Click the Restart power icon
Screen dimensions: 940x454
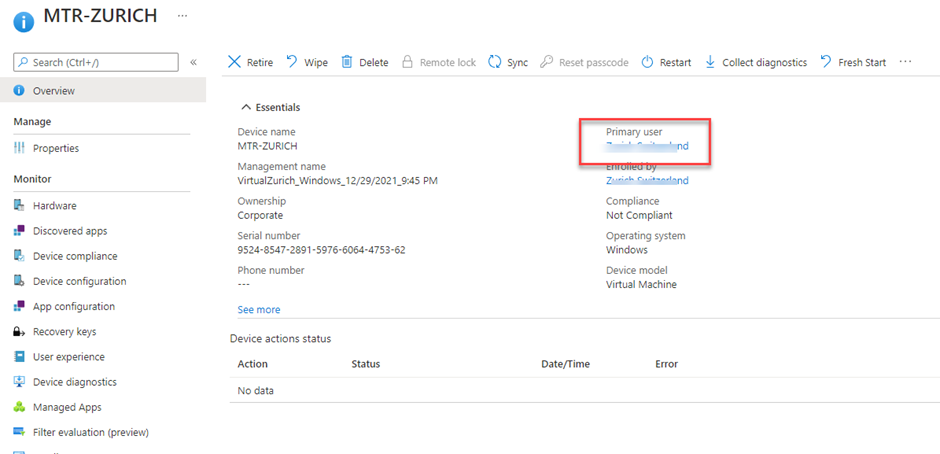647,62
